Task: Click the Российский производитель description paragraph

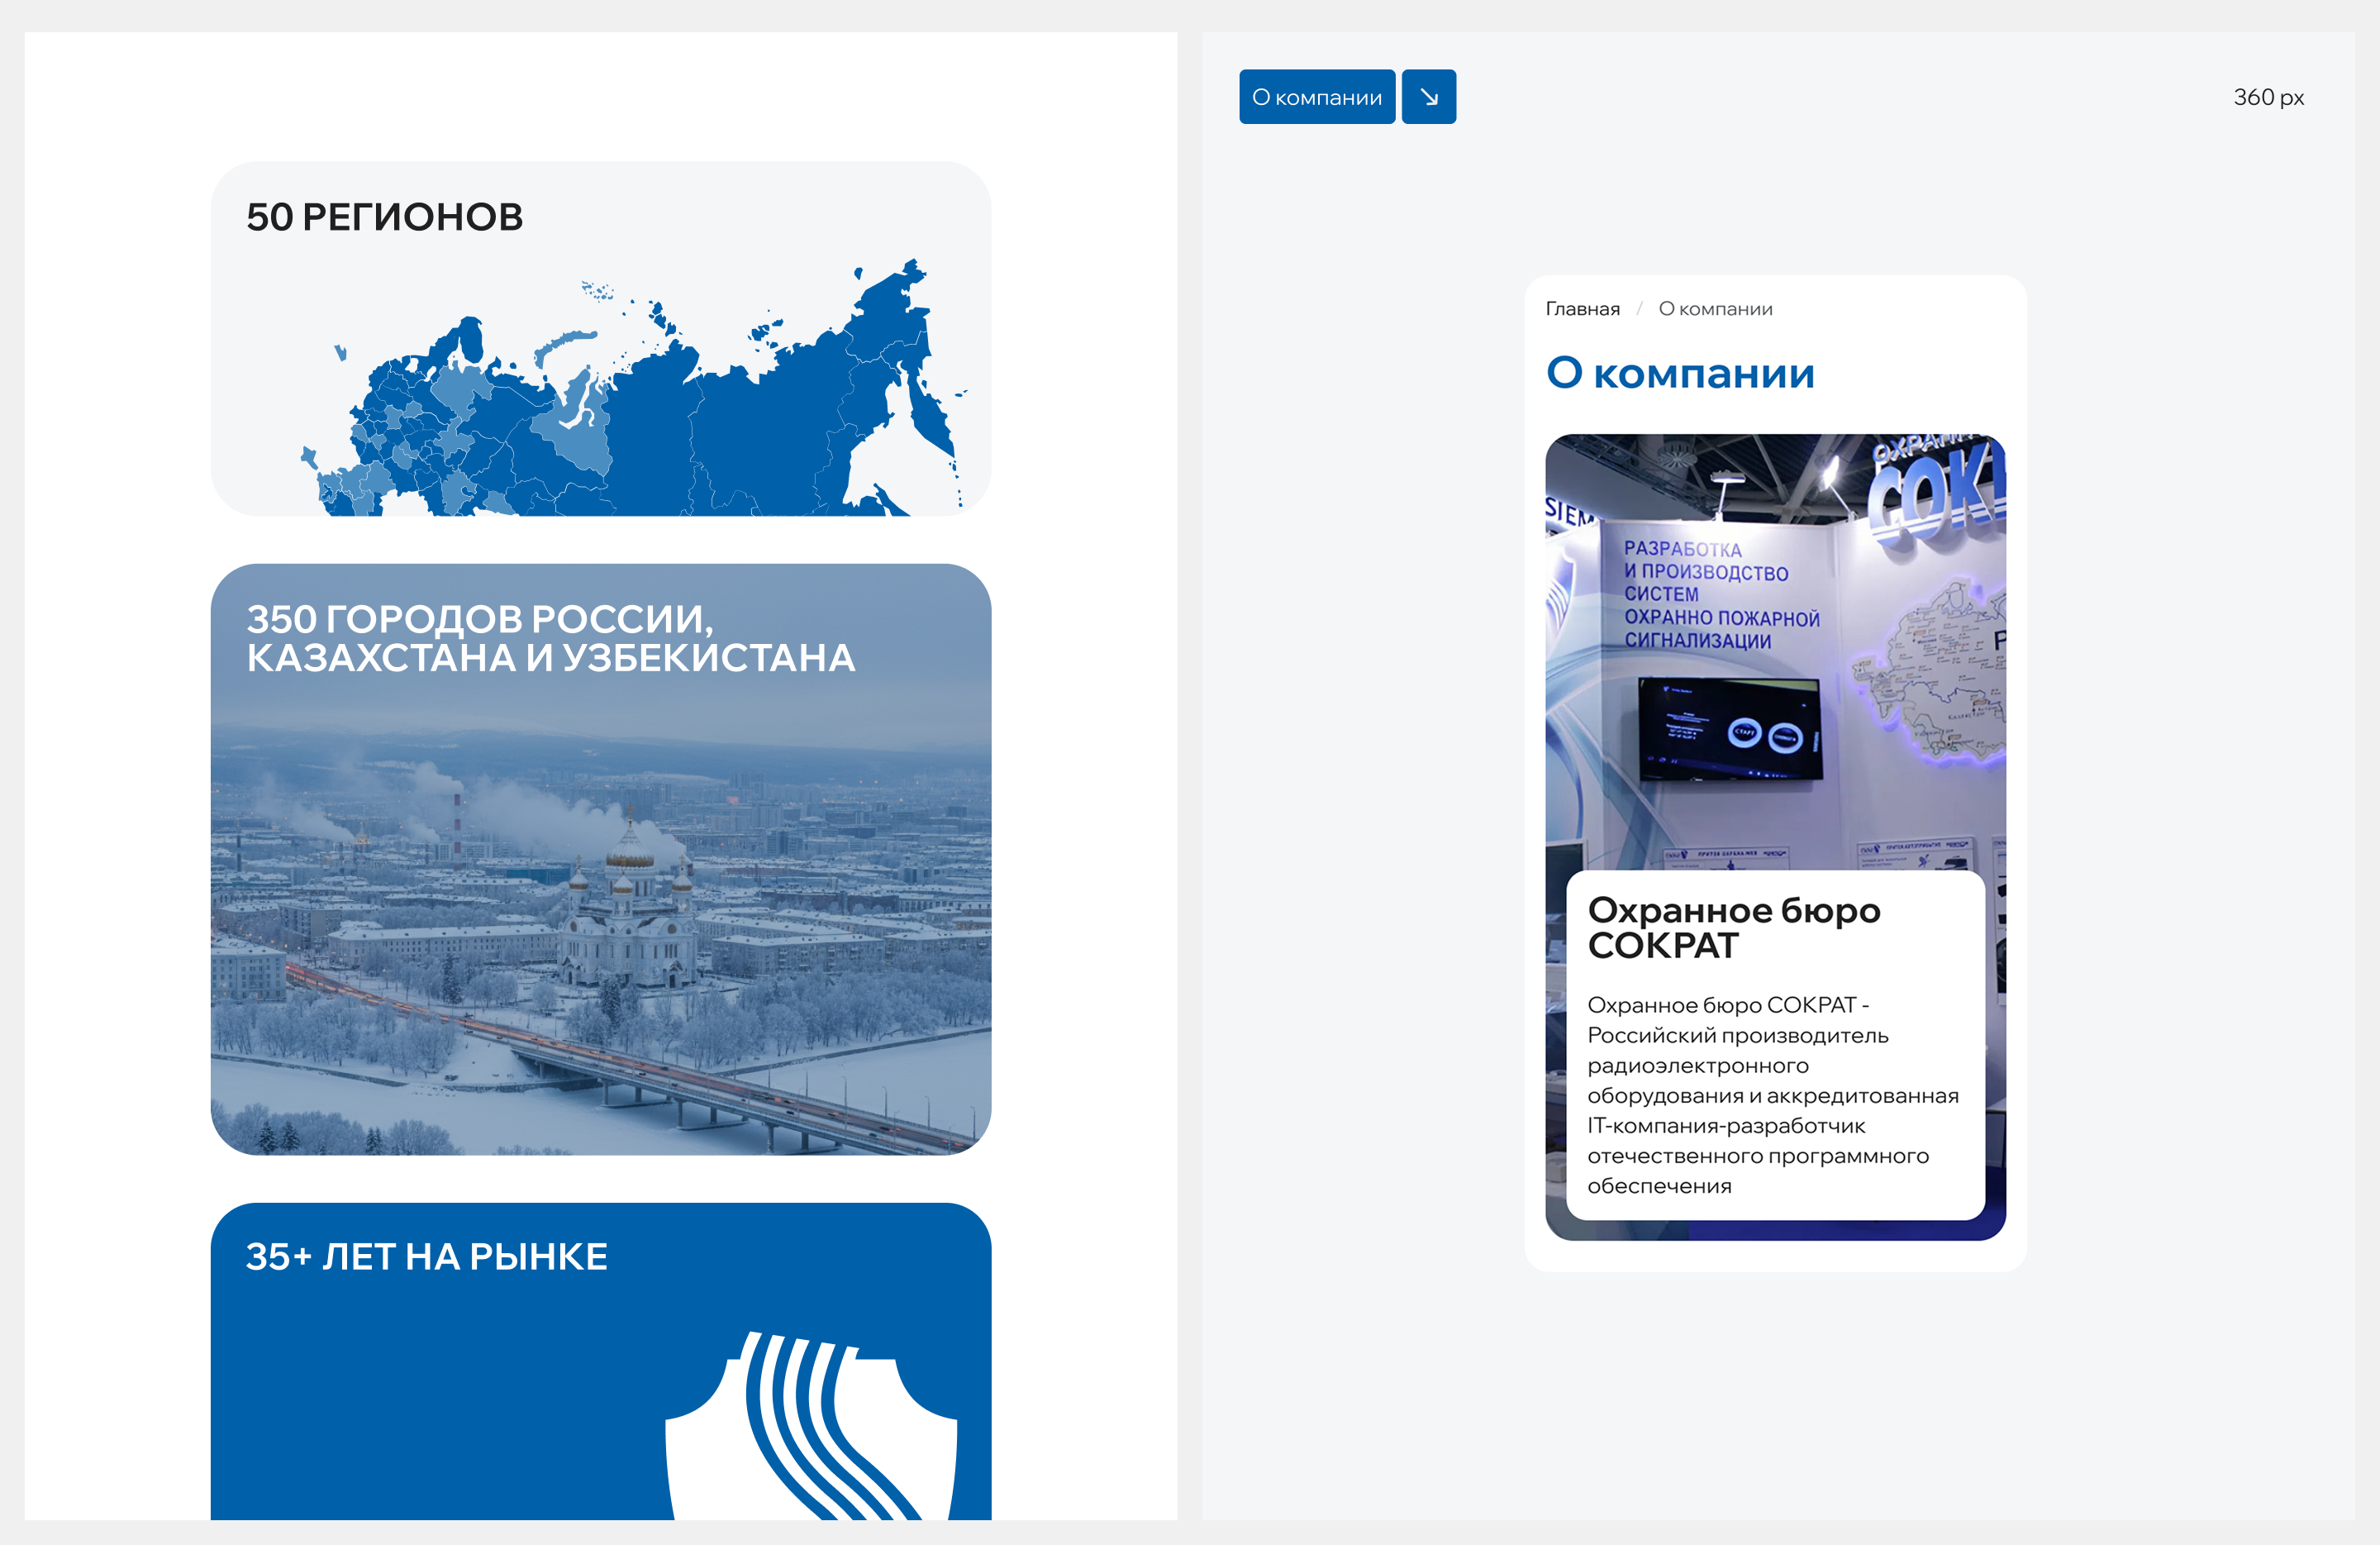Action: [x=1773, y=1095]
